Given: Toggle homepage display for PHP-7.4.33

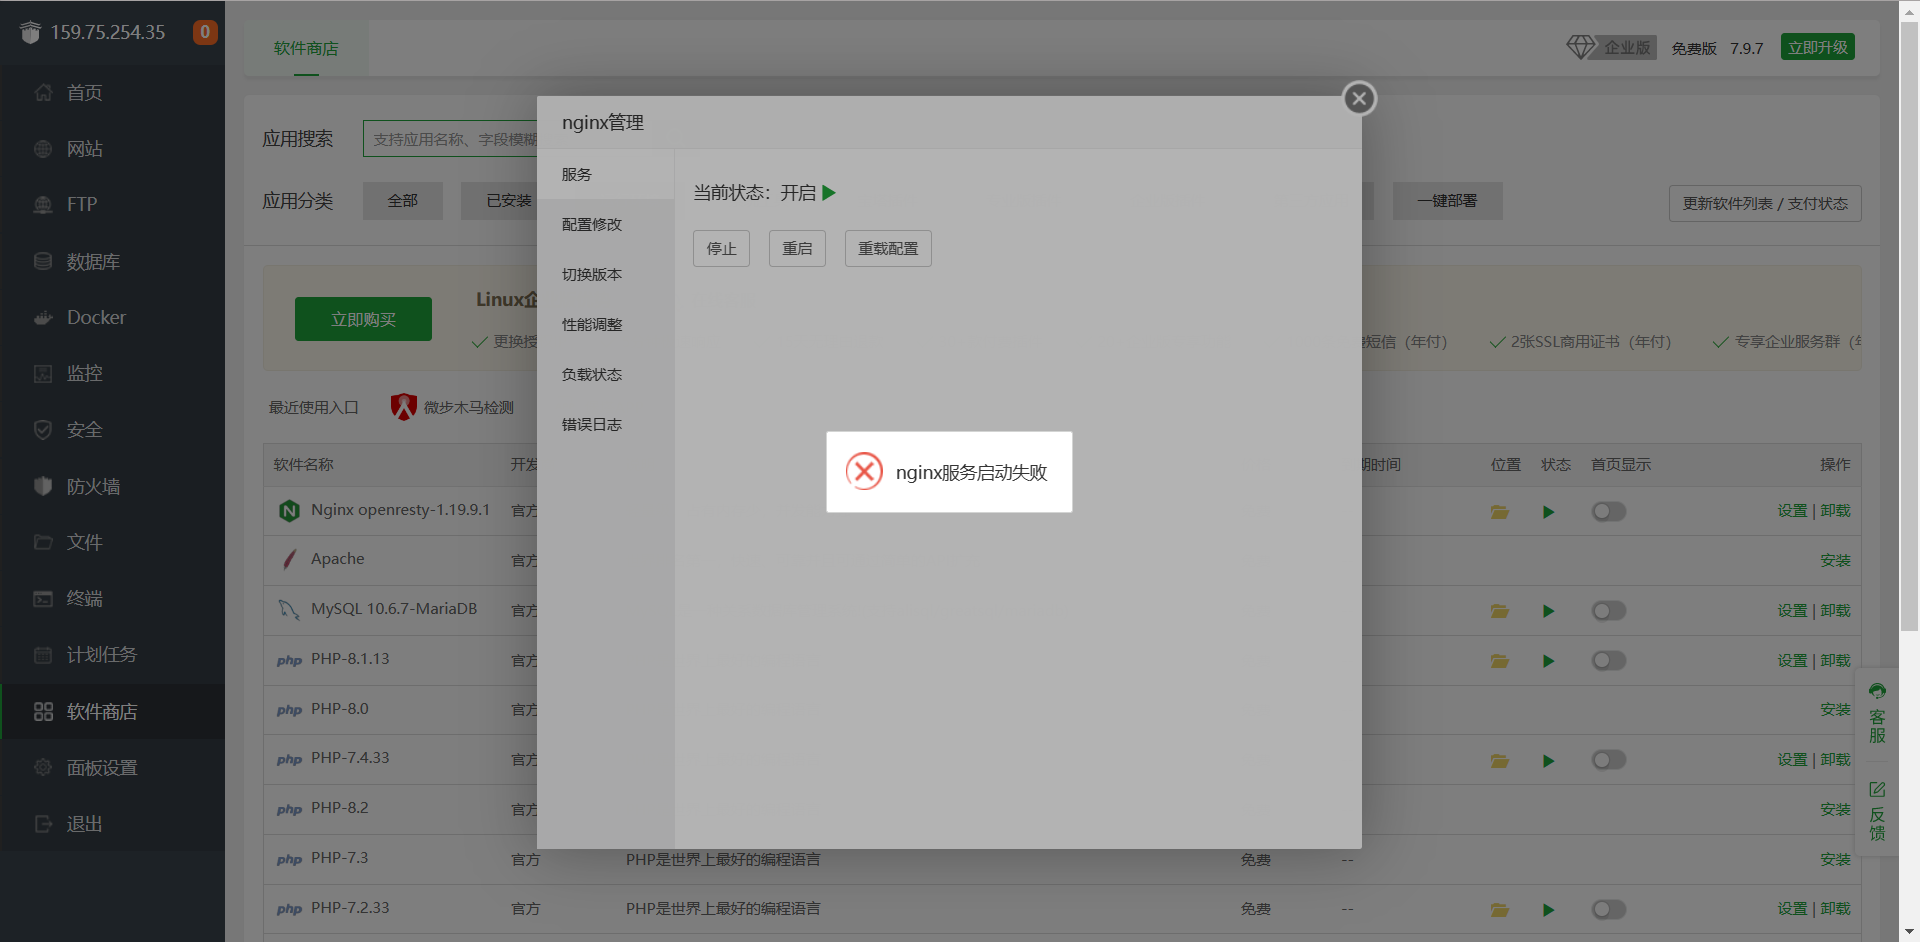Looking at the screenshot, I should 1608,759.
